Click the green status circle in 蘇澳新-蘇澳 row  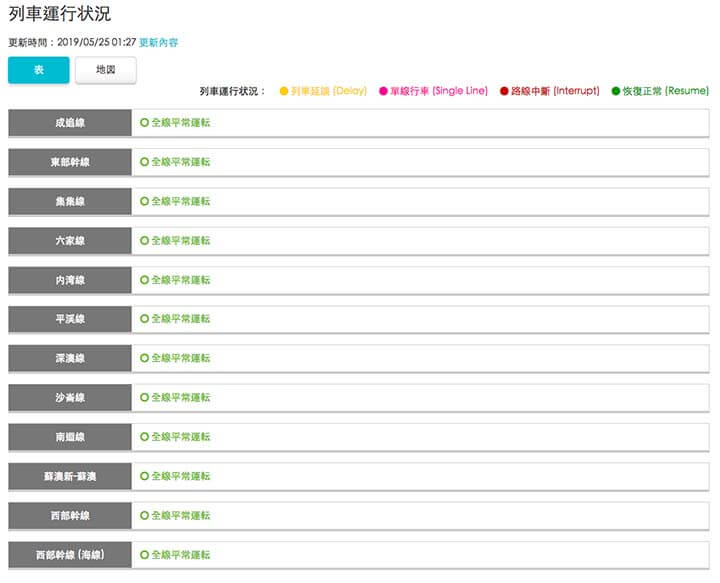pyautogui.click(x=144, y=476)
